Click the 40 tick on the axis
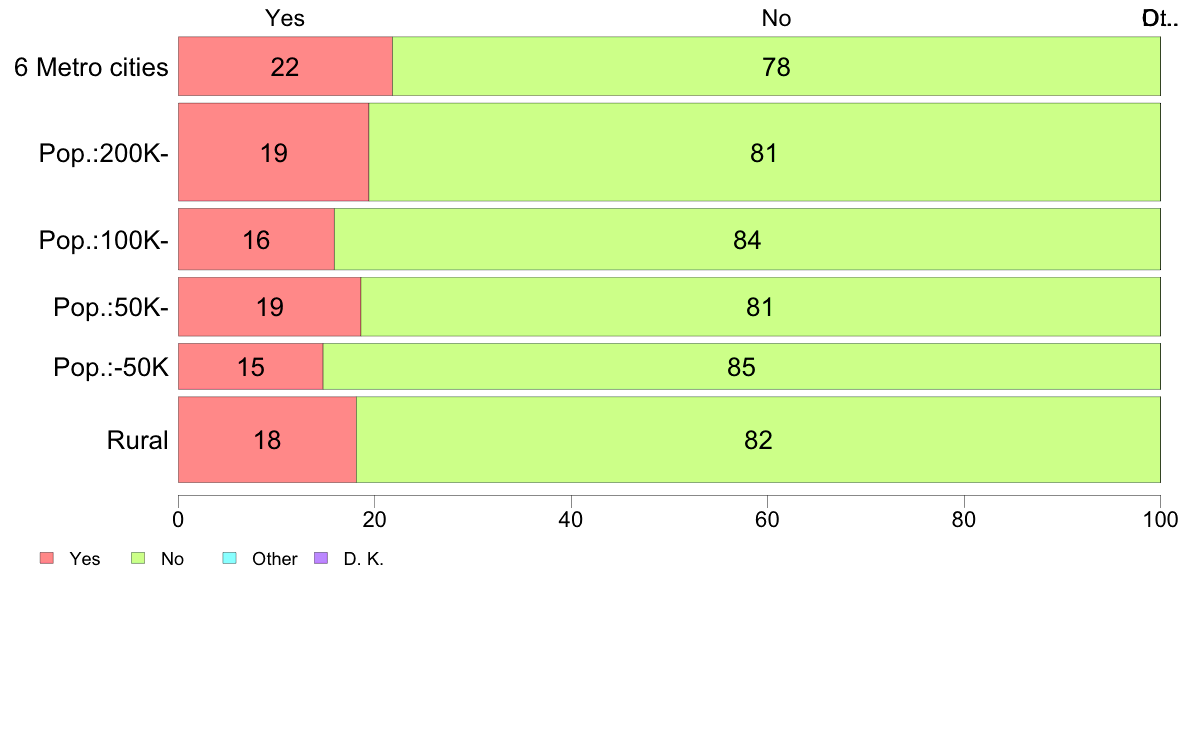Viewport: 1188px width, 736px height. [571, 519]
